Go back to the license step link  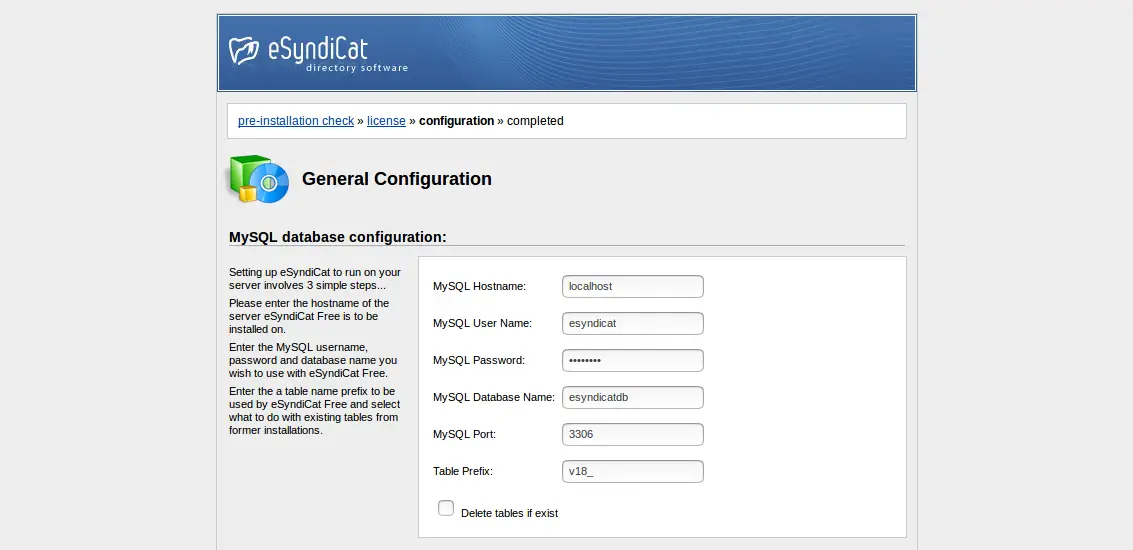[x=386, y=121]
